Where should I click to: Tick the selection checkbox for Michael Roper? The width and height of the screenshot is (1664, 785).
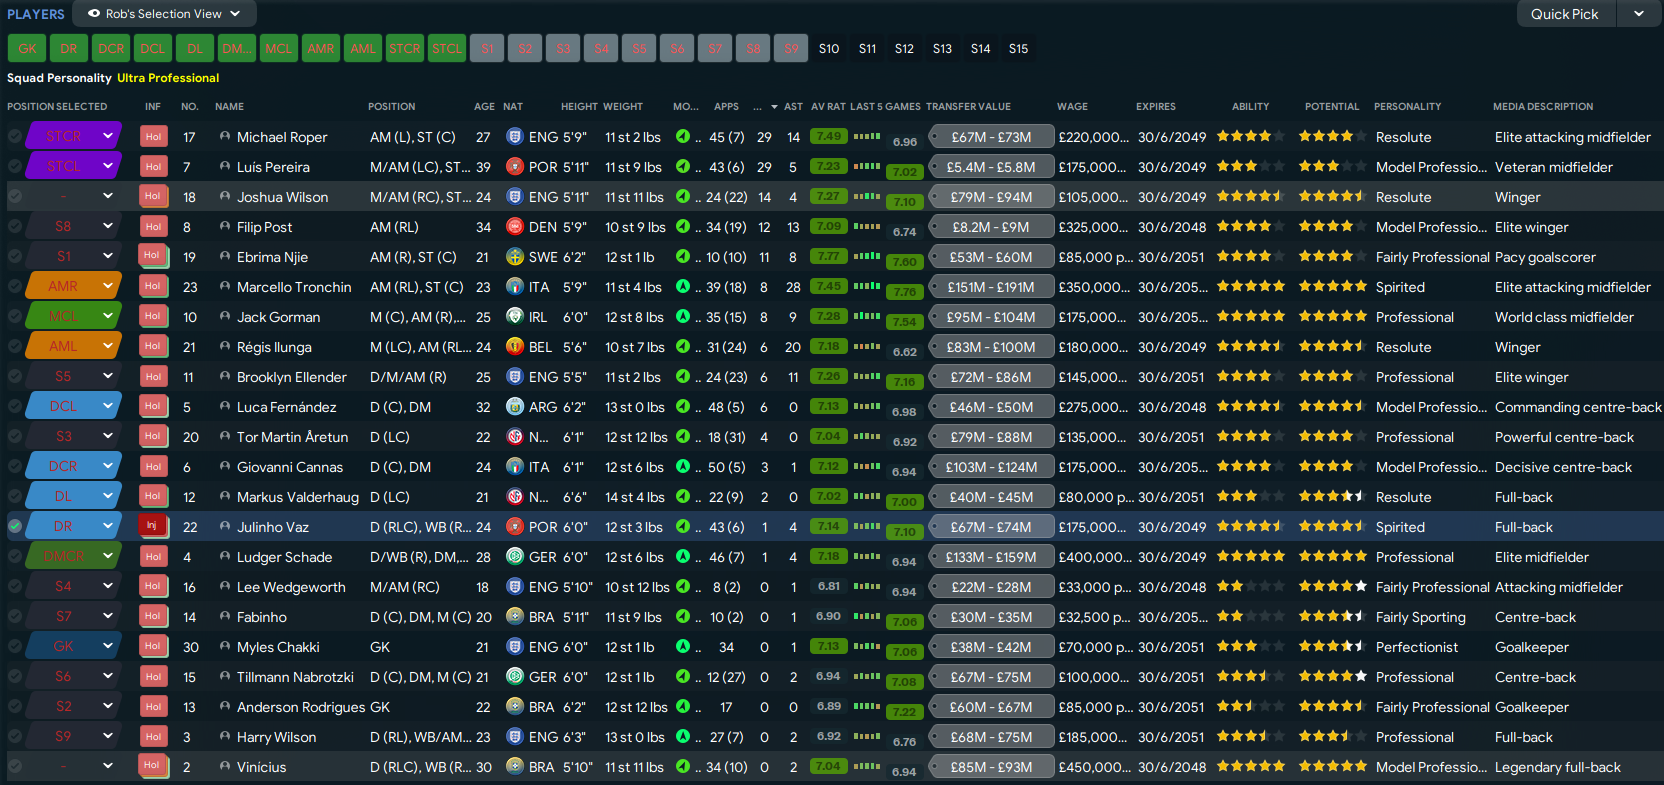pos(15,137)
